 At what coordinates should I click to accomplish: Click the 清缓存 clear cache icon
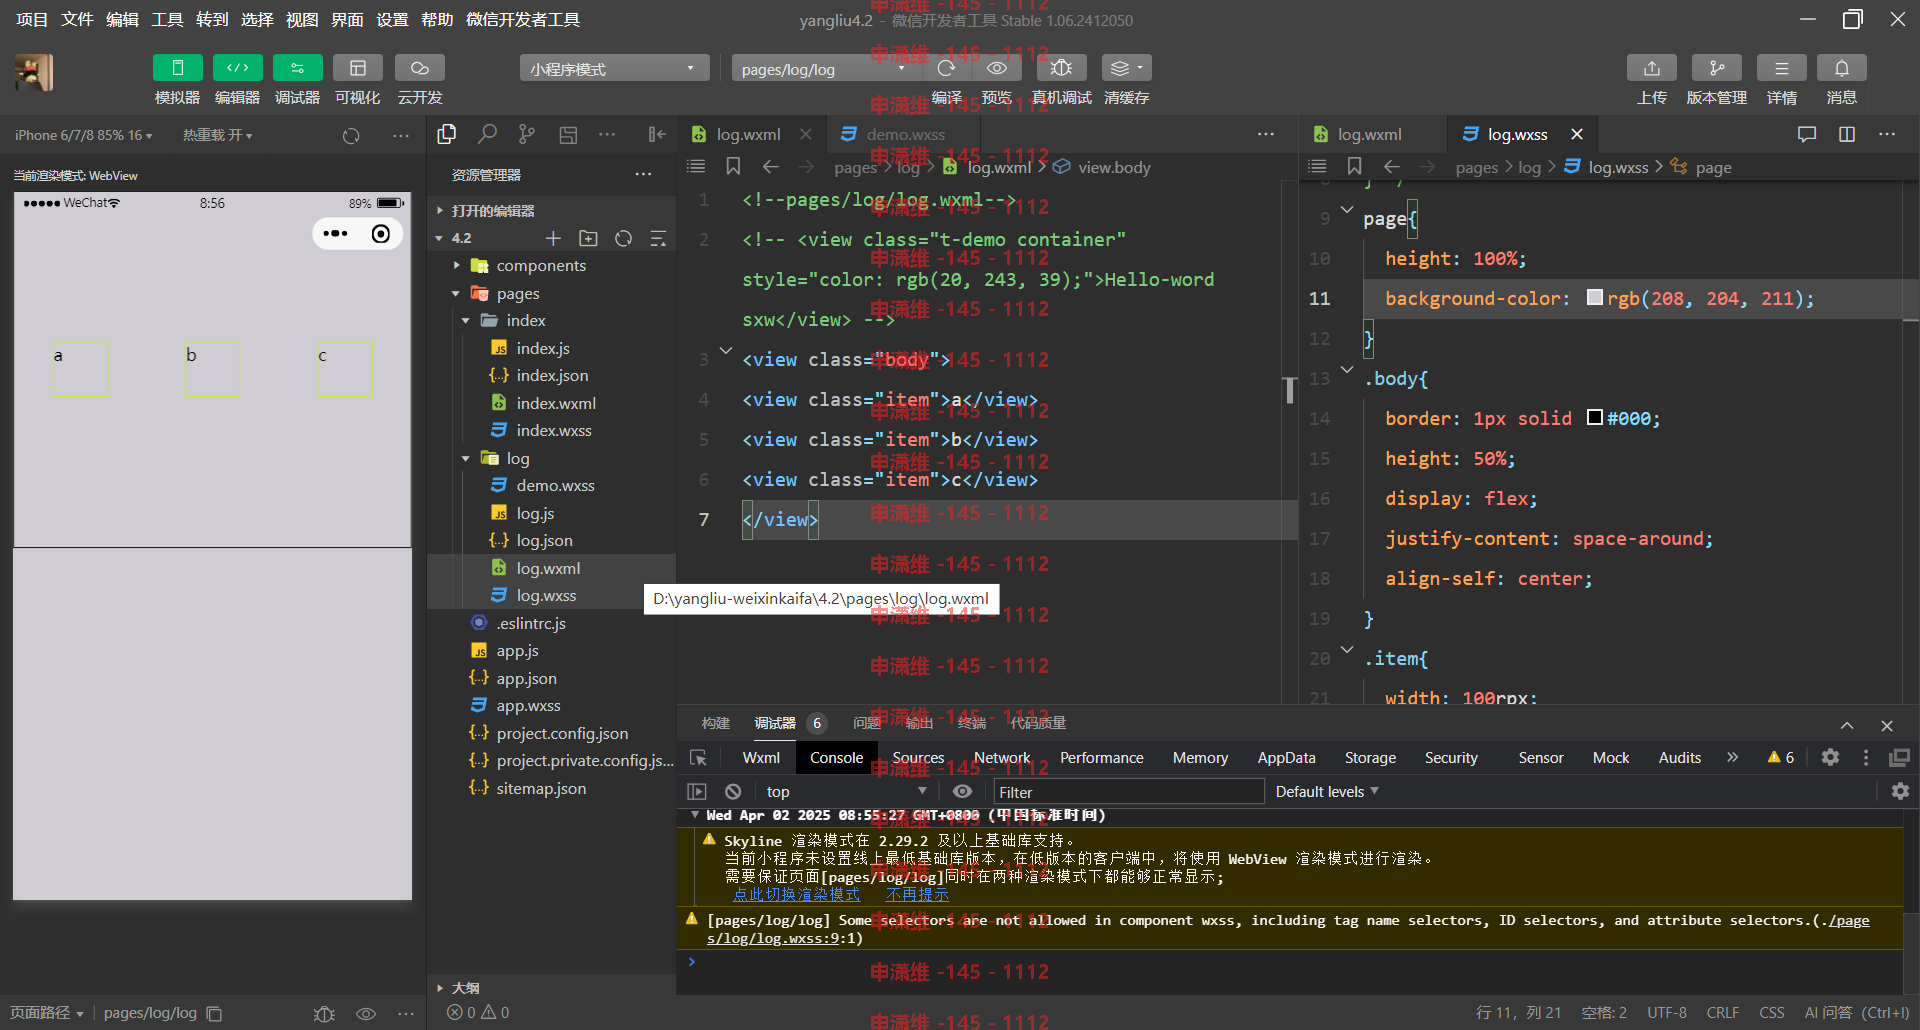[1126, 68]
